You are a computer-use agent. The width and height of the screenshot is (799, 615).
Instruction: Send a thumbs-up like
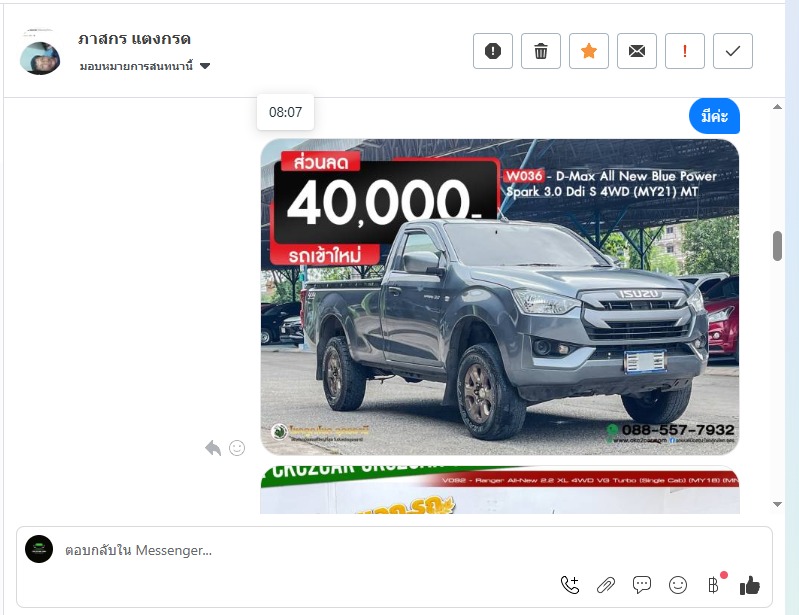click(x=750, y=585)
